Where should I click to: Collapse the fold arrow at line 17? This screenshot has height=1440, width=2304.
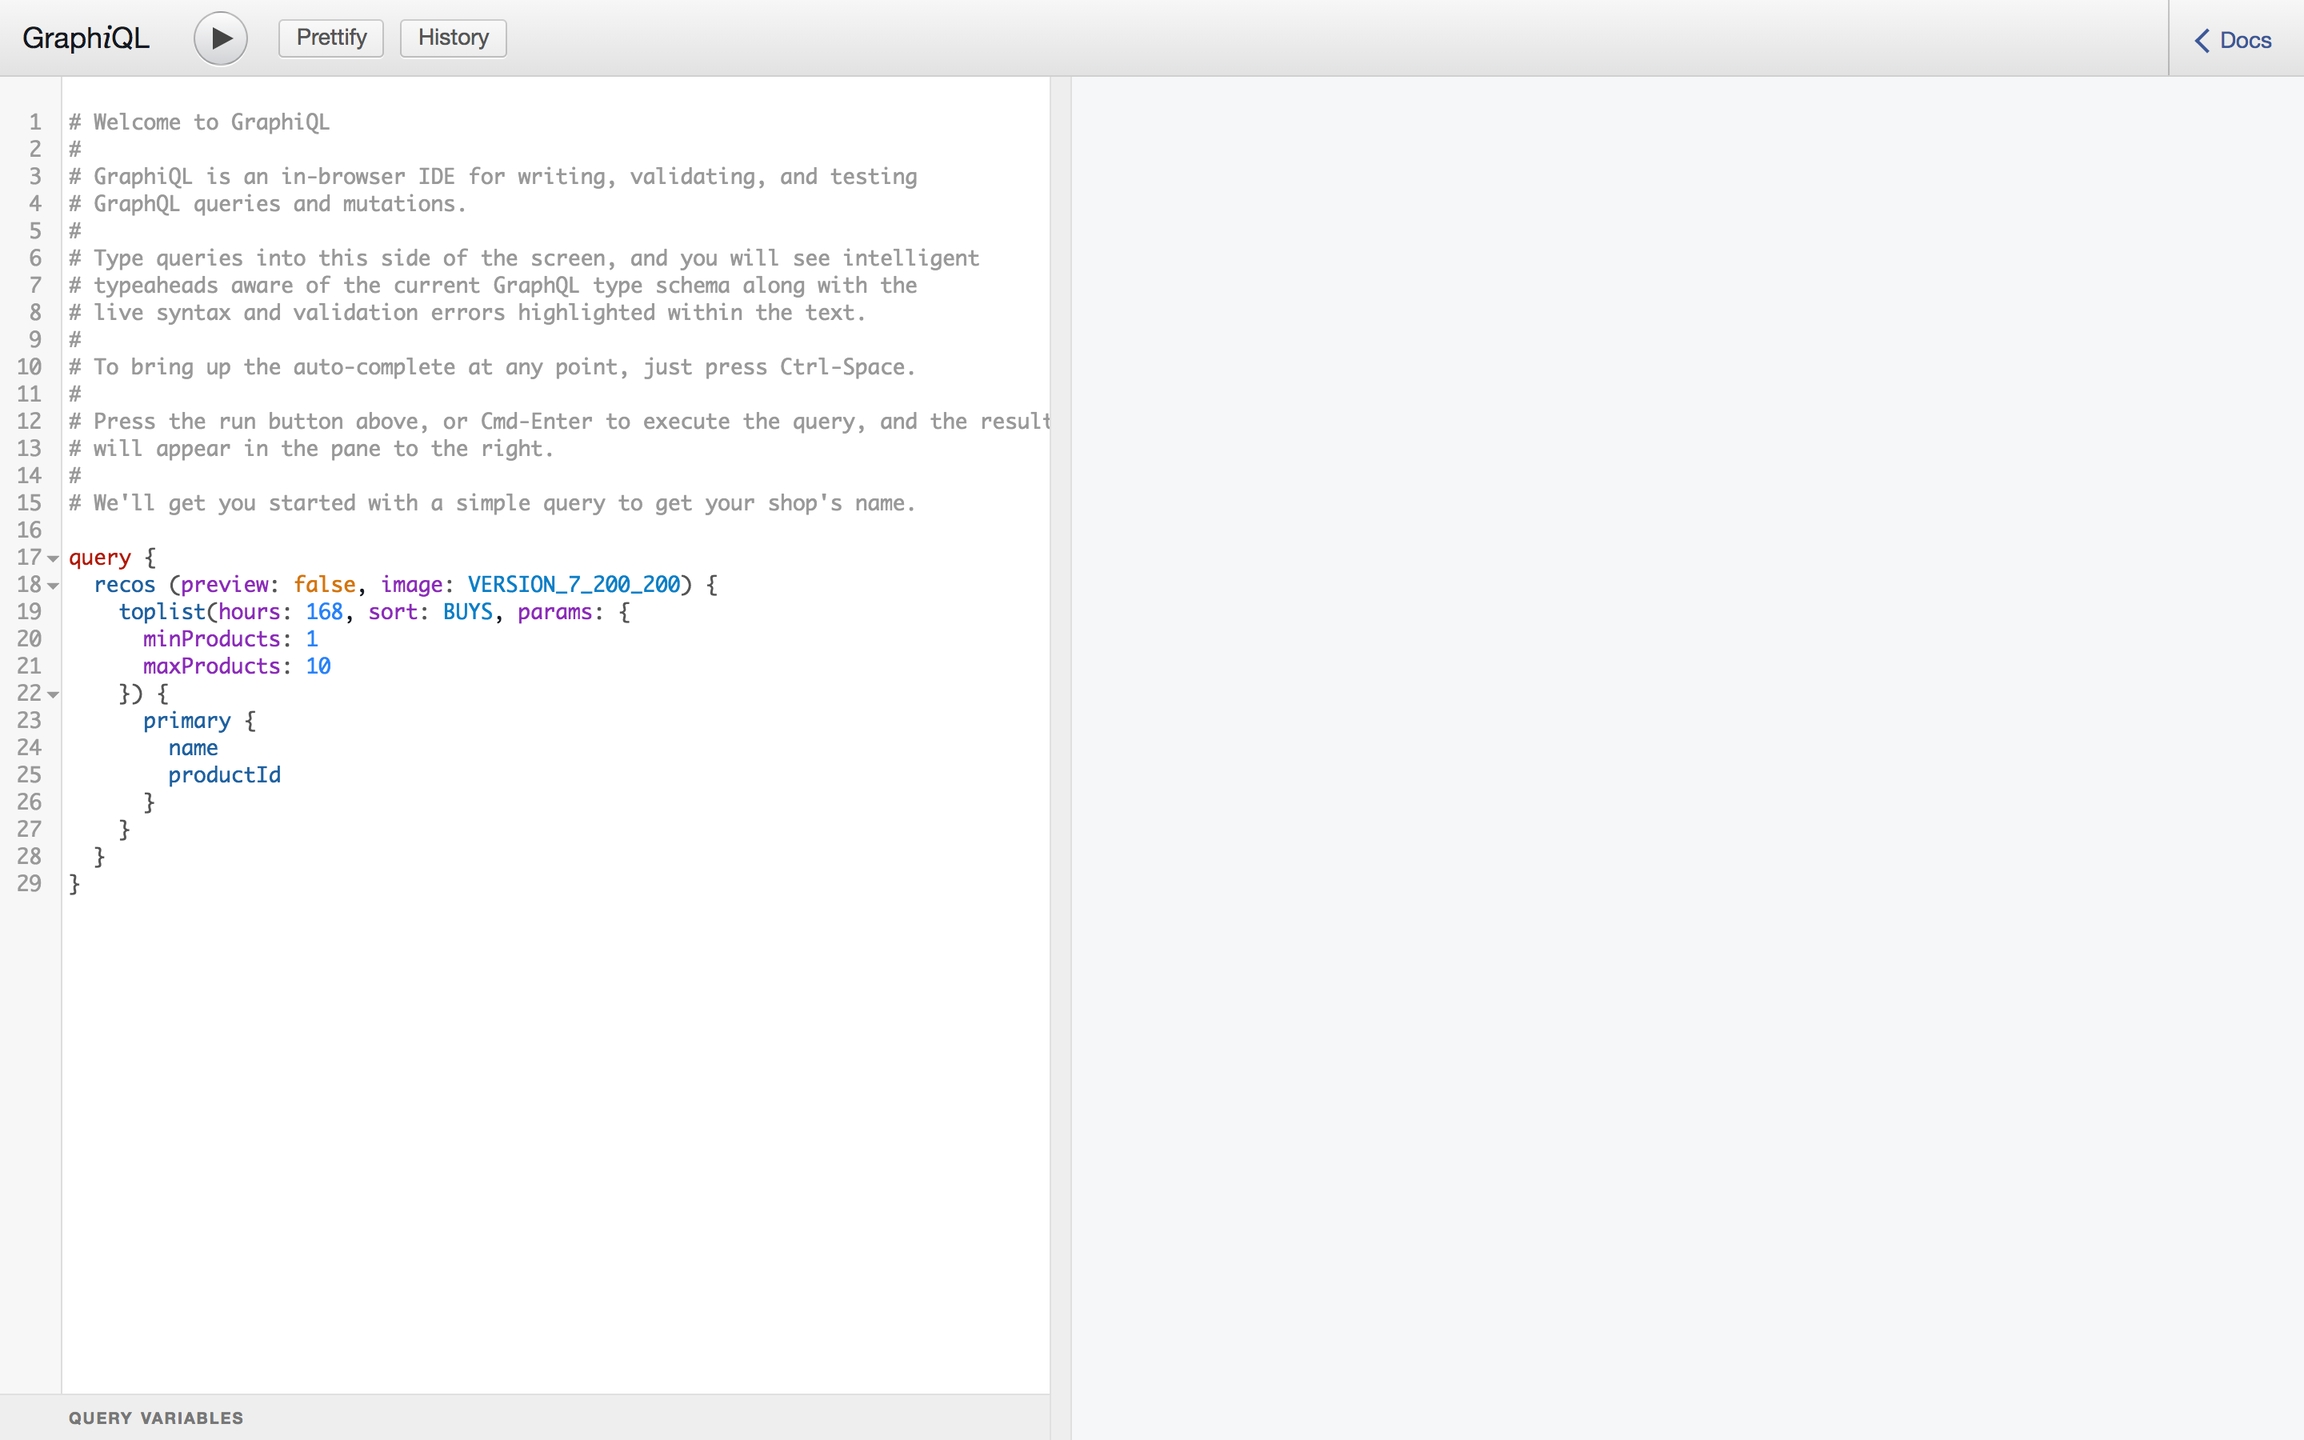point(54,558)
